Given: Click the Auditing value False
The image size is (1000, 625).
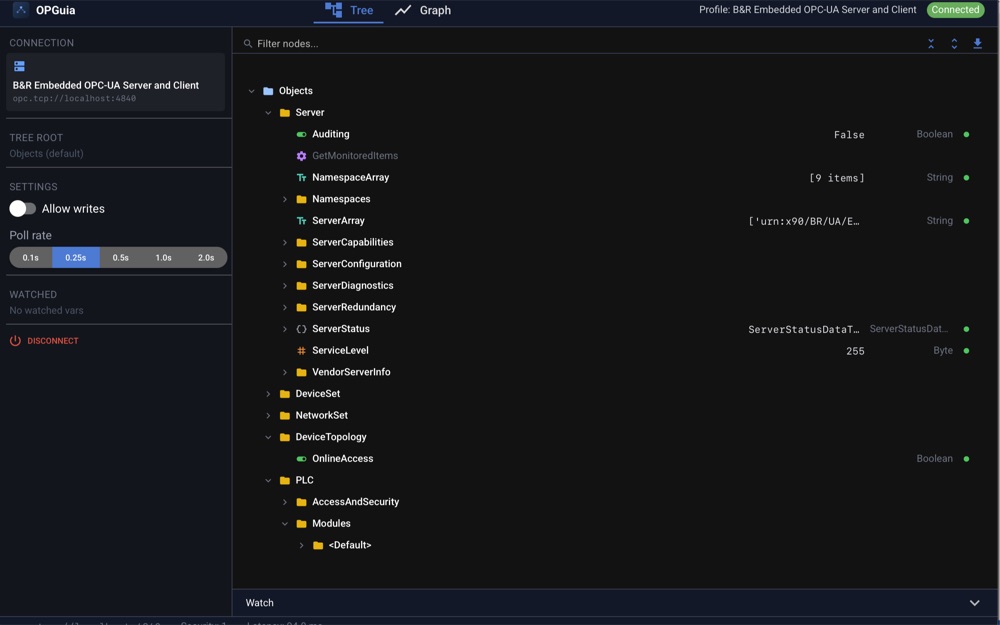Looking at the screenshot, I should tap(849, 135).
